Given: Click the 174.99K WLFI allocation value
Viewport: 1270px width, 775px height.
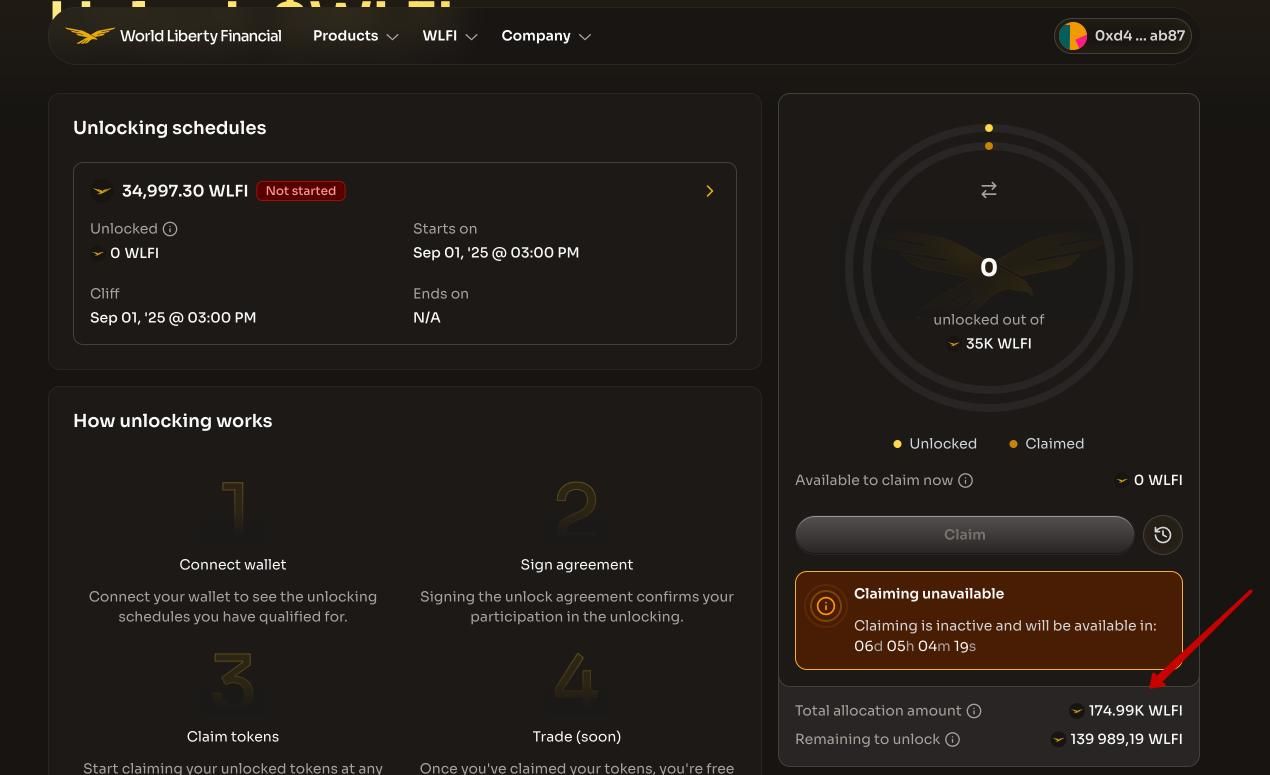Looking at the screenshot, I should [1135, 711].
